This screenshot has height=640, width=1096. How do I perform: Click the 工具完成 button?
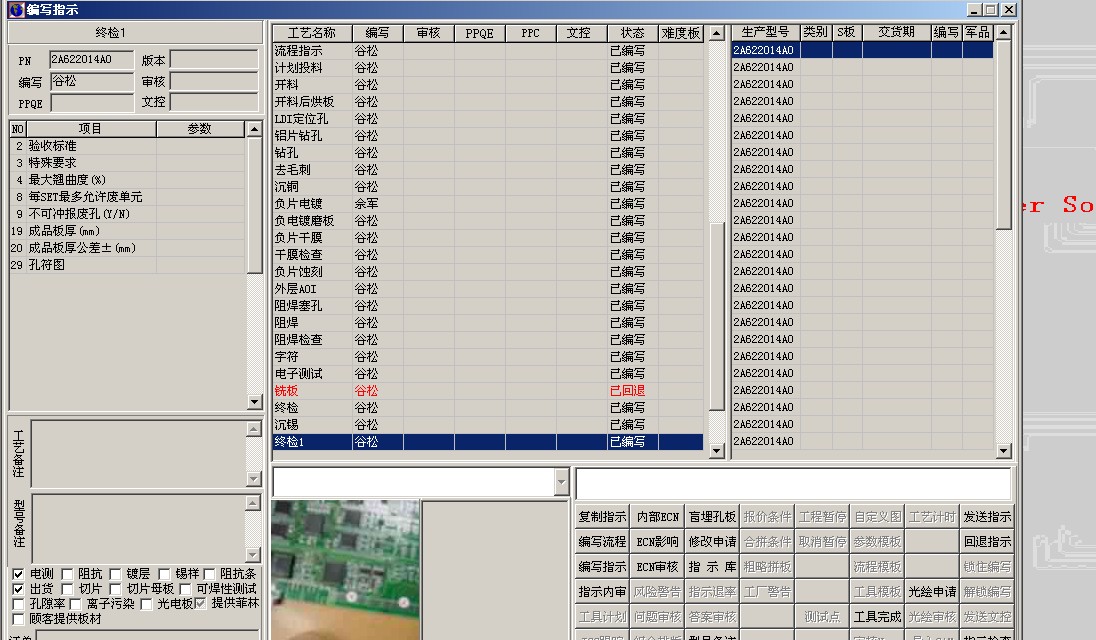[x=877, y=617]
